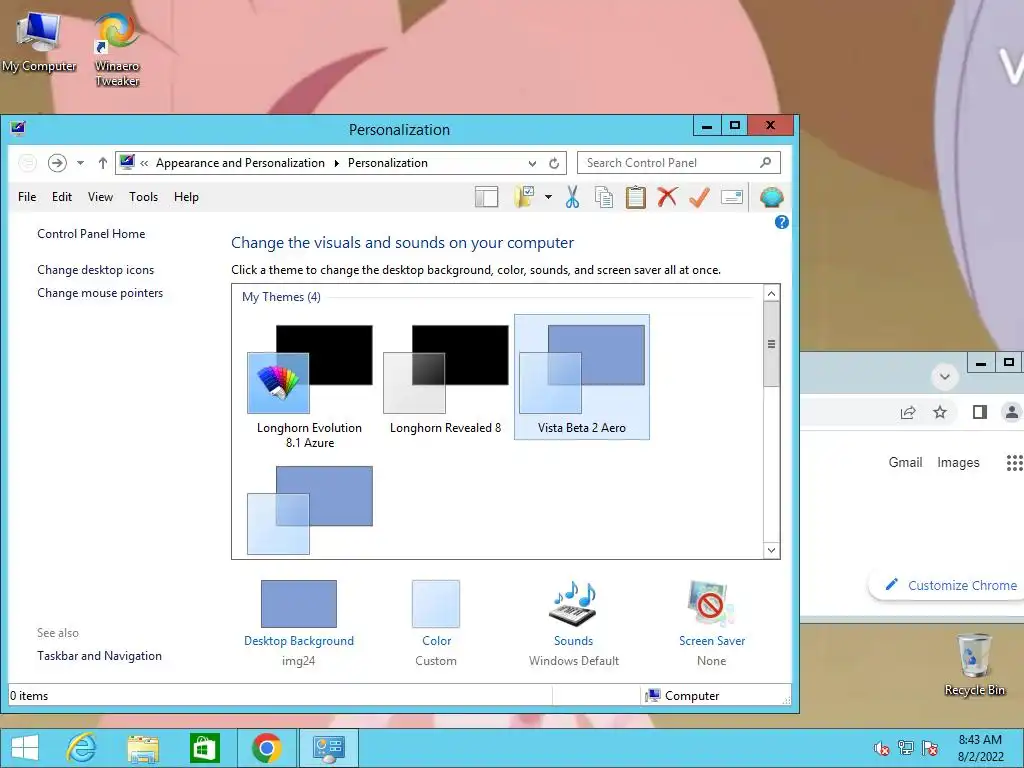Click the Classic Shell shell icon

[x=771, y=197]
